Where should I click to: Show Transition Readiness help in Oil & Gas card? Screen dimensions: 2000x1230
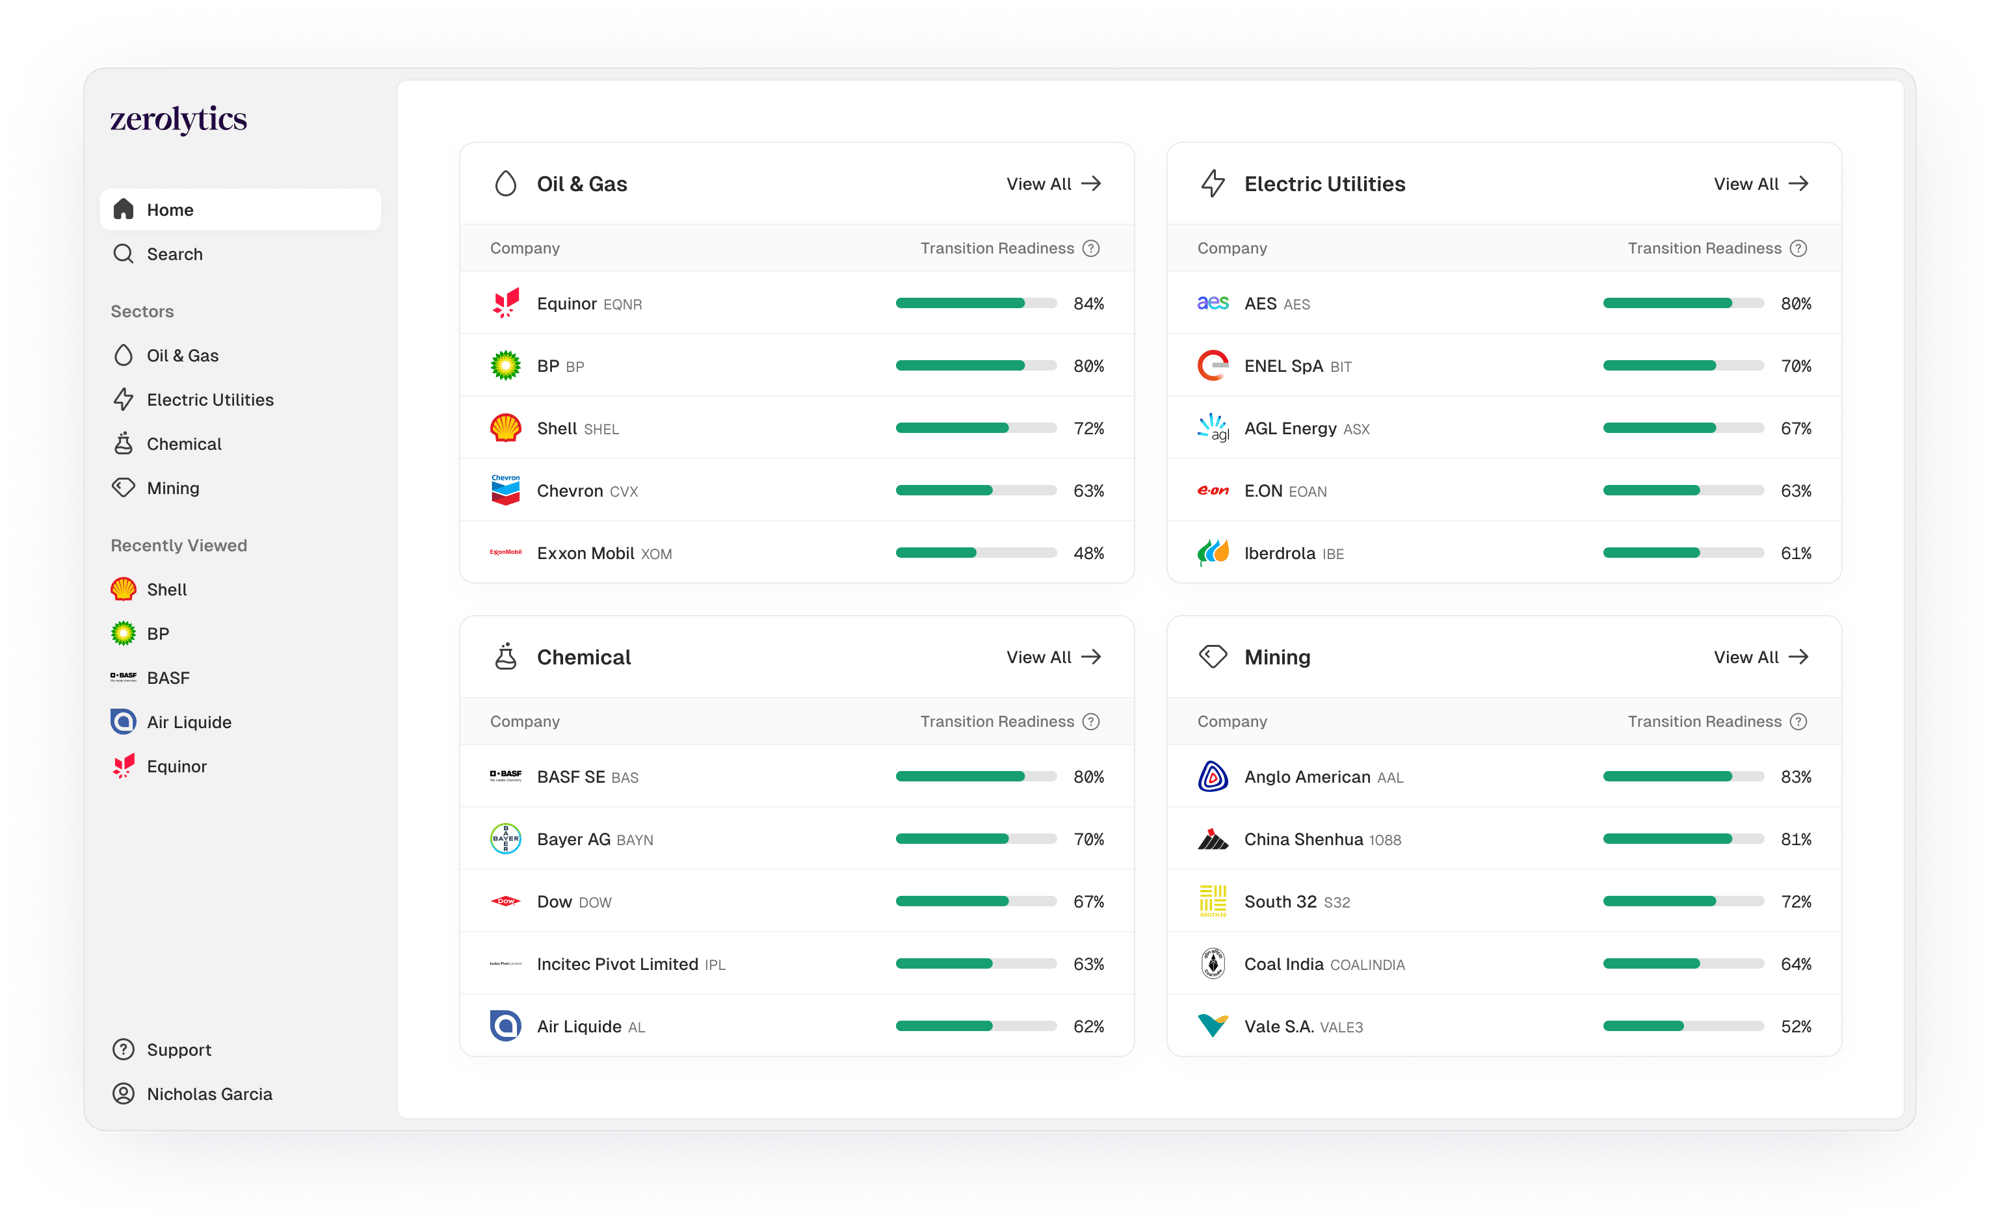tap(1091, 248)
